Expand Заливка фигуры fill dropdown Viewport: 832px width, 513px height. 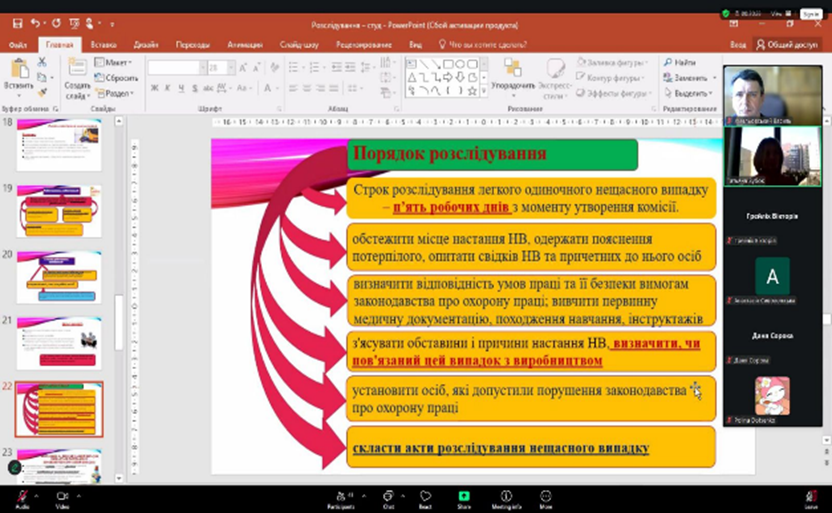coord(612,62)
